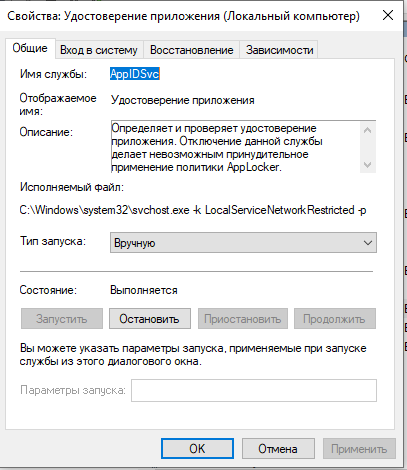Click the description scrollbar down arrow
The width and height of the screenshot is (407, 470).
(x=368, y=165)
